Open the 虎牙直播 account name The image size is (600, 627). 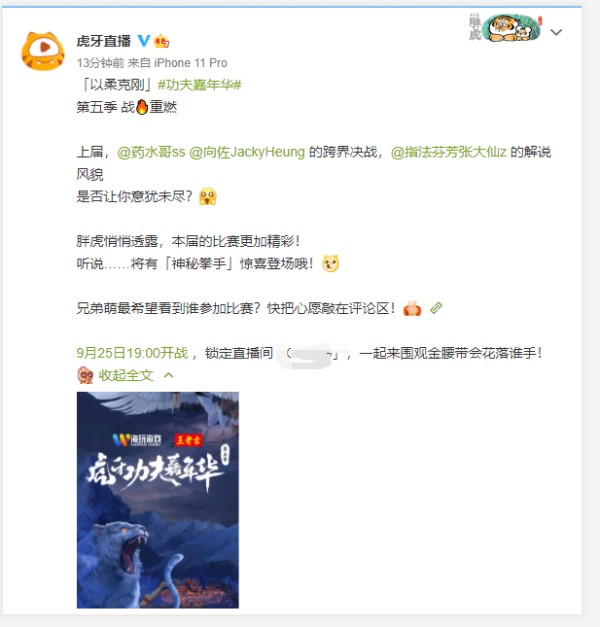[x=104, y=41]
